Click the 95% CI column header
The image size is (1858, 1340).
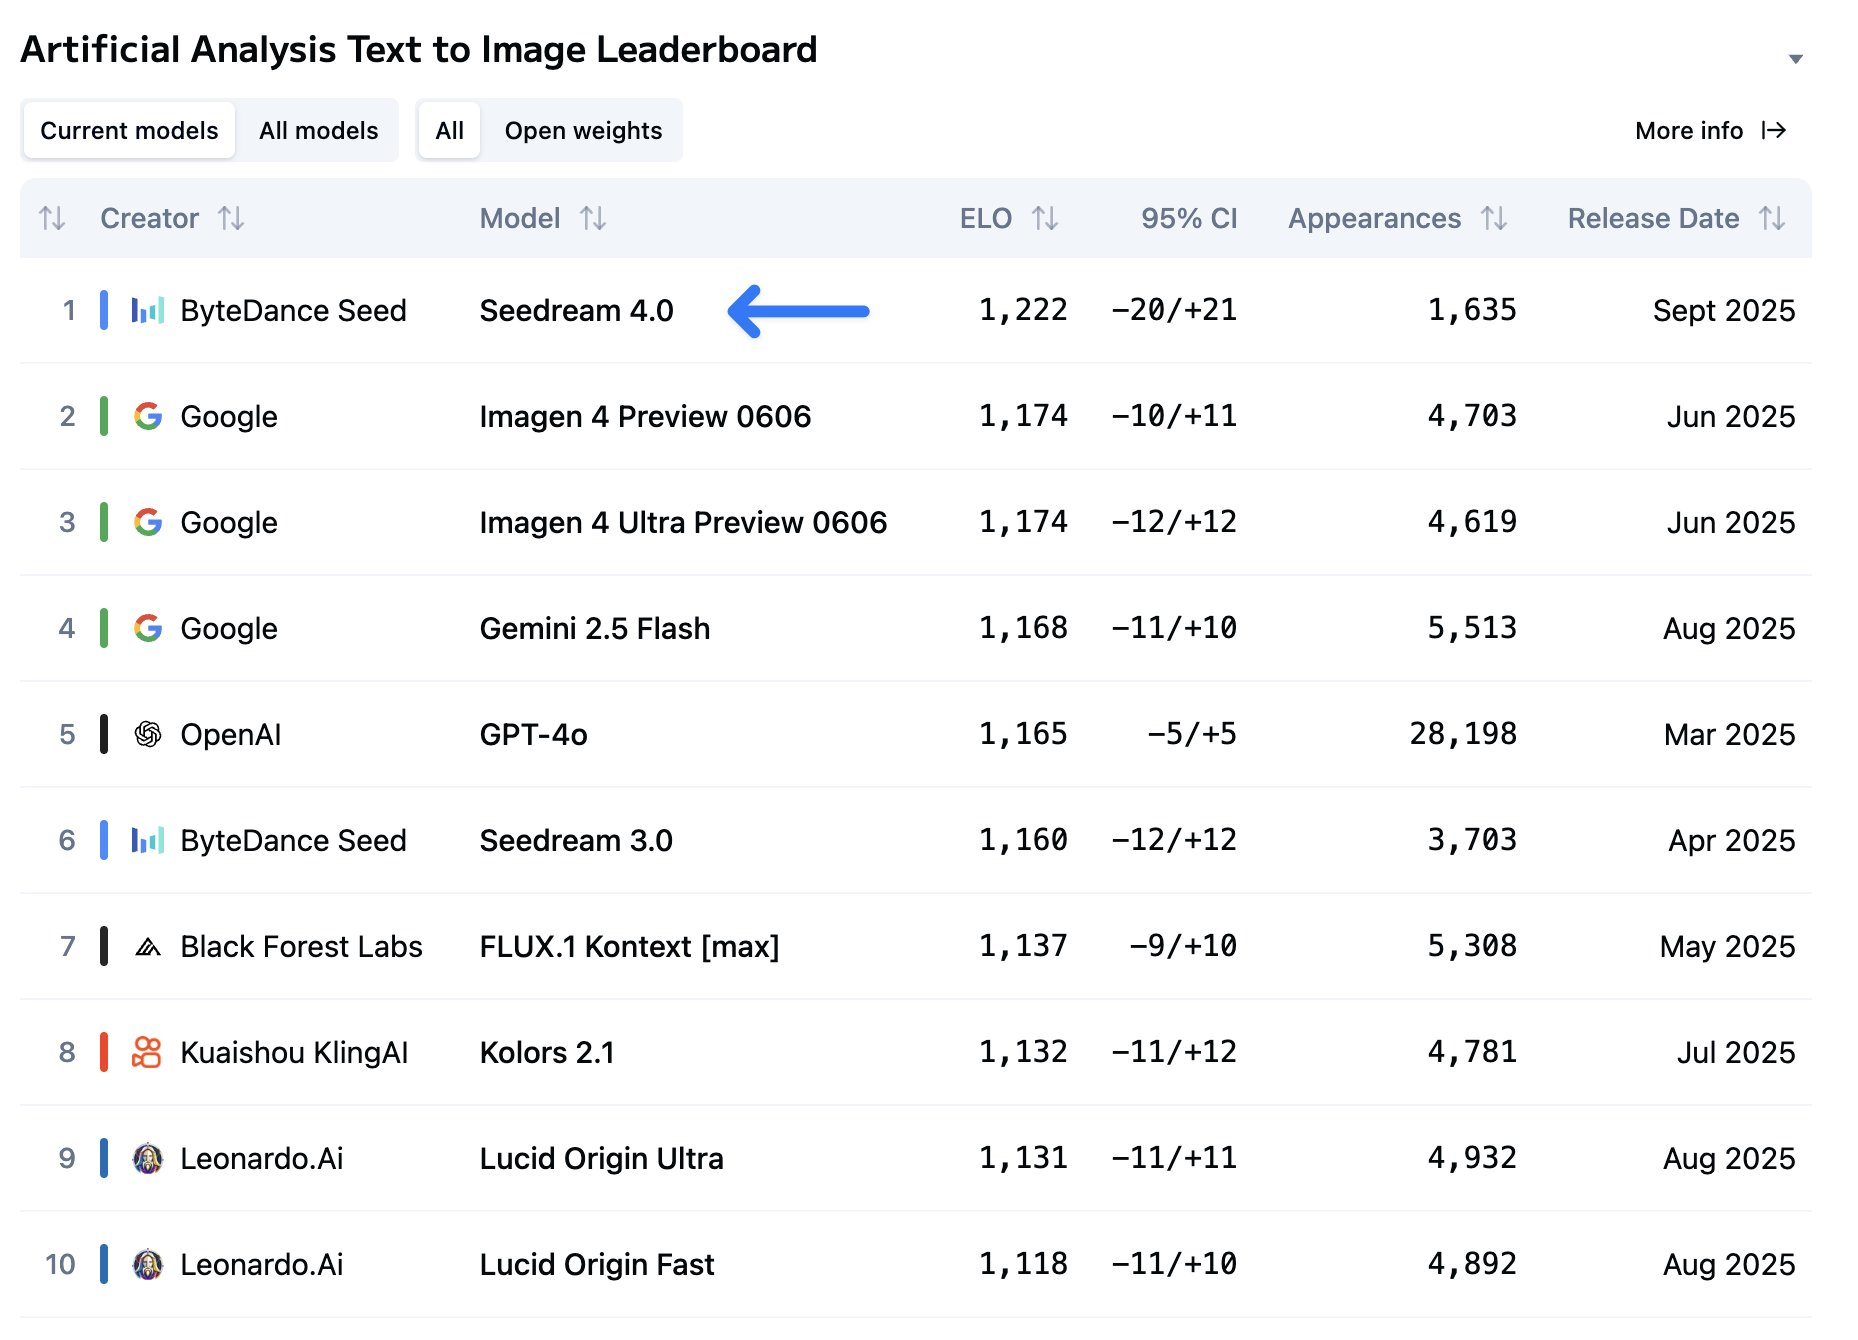pos(1189,218)
